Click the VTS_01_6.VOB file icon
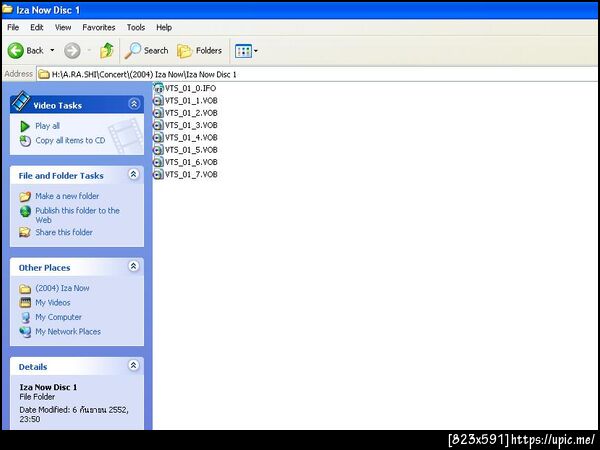The width and height of the screenshot is (600, 450). click(x=158, y=162)
